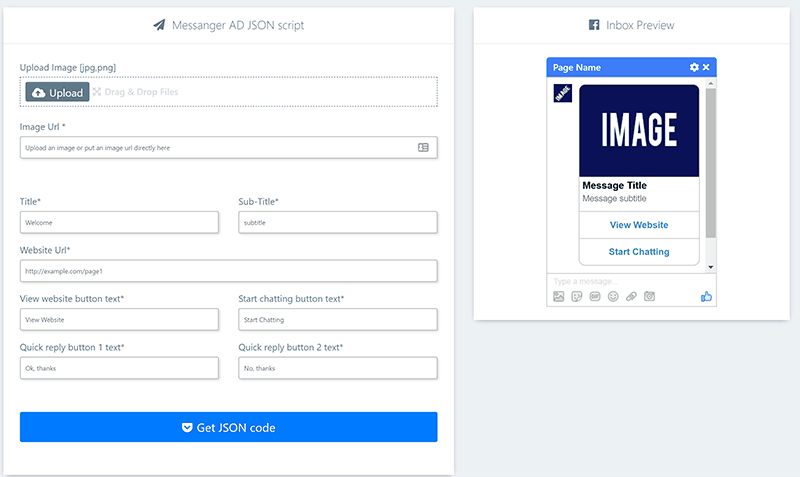Click the card icon inside Image Url field
The width and height of the screenshot is (800, 477).
pos(423,147)
